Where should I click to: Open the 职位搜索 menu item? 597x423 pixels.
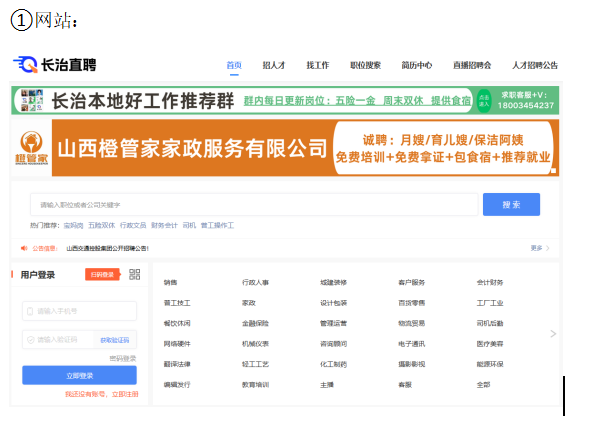click(366, 65)
